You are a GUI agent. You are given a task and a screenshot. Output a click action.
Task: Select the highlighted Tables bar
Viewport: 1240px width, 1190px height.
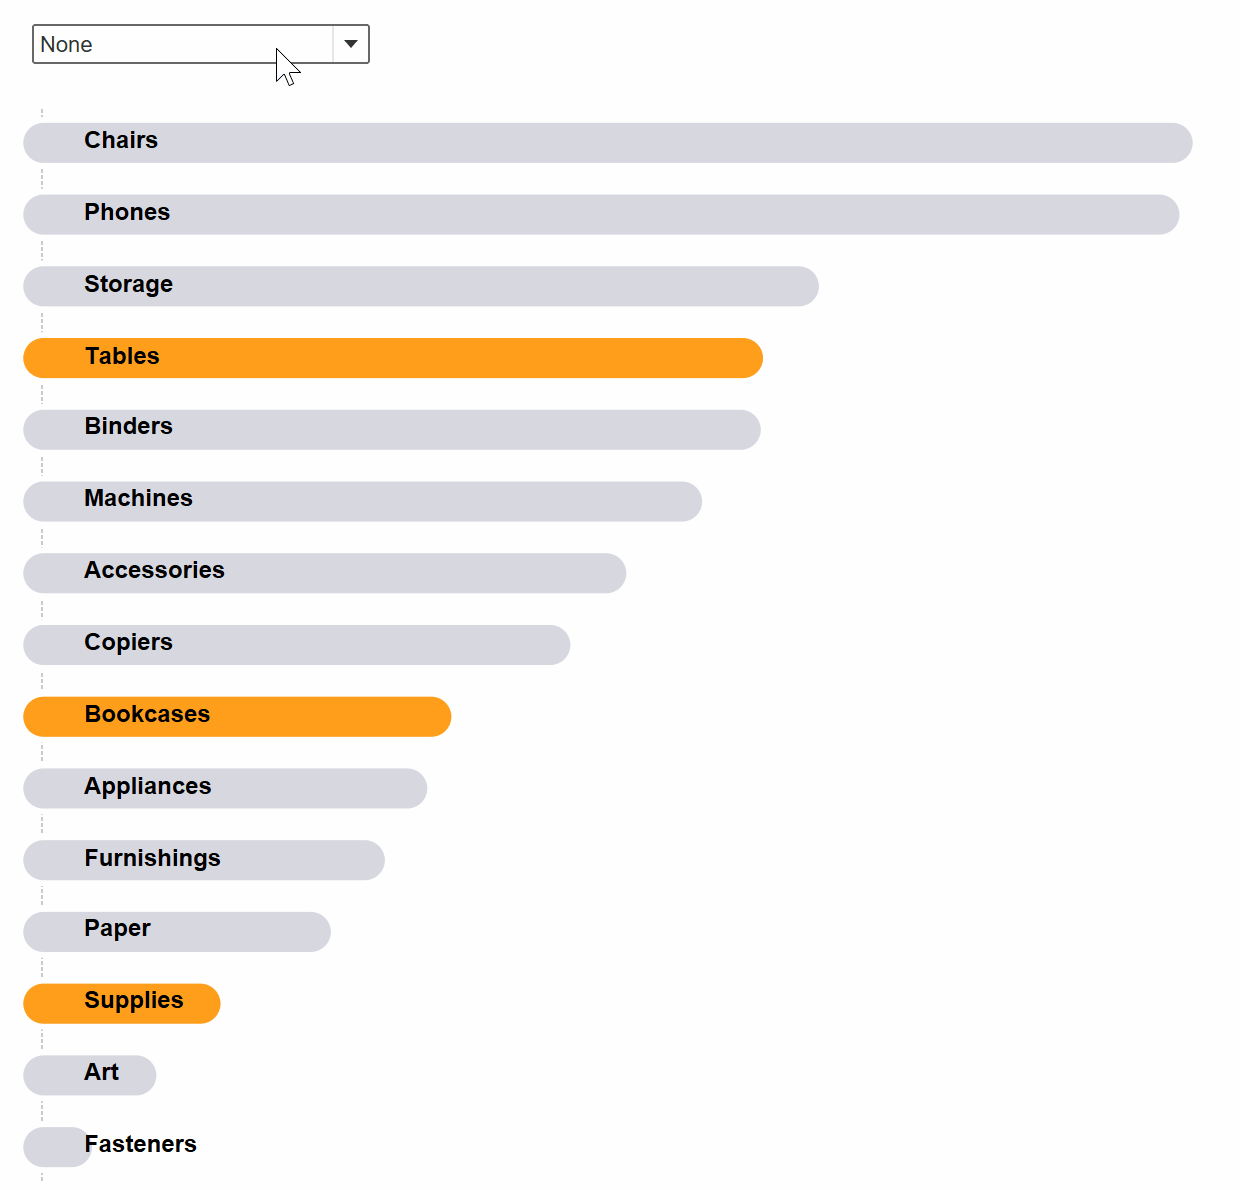[390, 358]
